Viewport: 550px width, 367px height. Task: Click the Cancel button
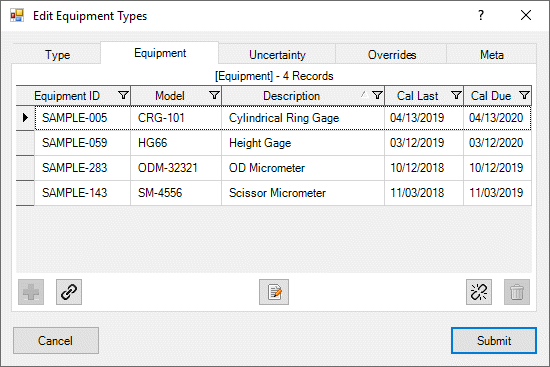(x=56, y=341)
